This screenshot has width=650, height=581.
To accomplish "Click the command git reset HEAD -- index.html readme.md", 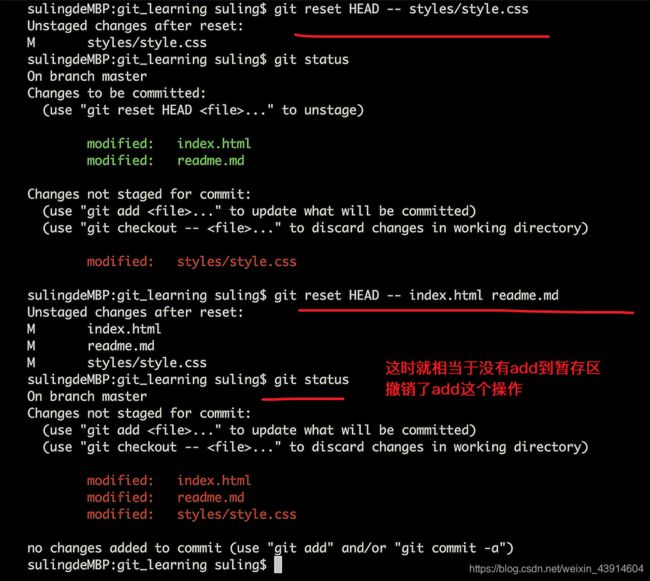I will 416,295.
